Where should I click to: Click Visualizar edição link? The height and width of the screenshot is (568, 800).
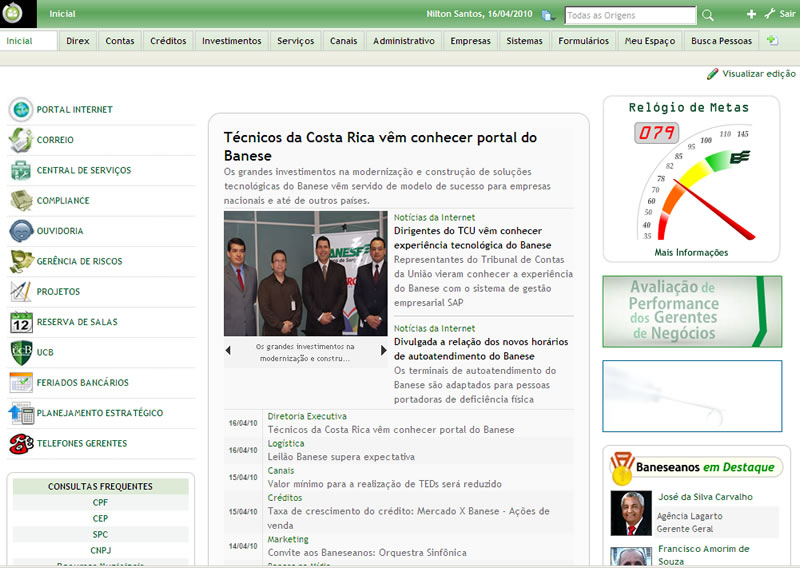click(x=759, y=74)
